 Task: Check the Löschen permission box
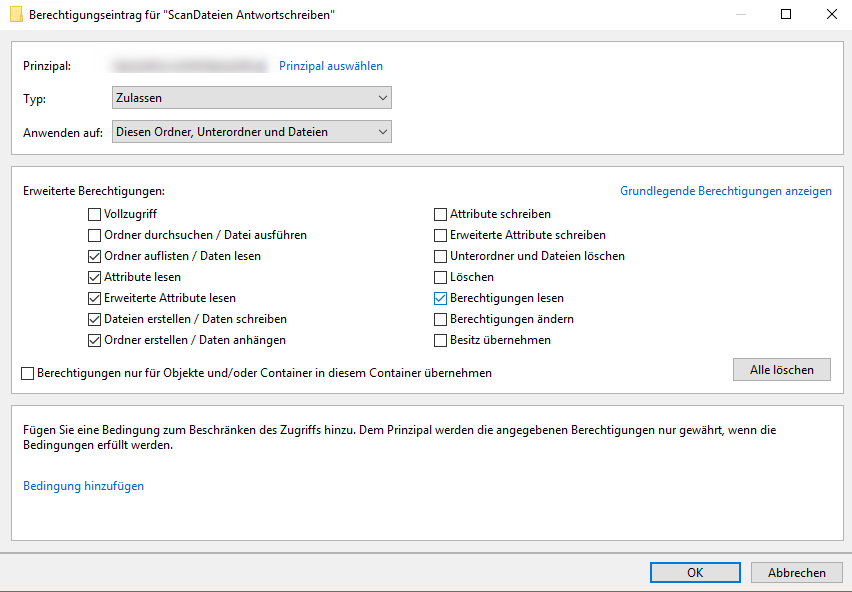pos(441,278)
